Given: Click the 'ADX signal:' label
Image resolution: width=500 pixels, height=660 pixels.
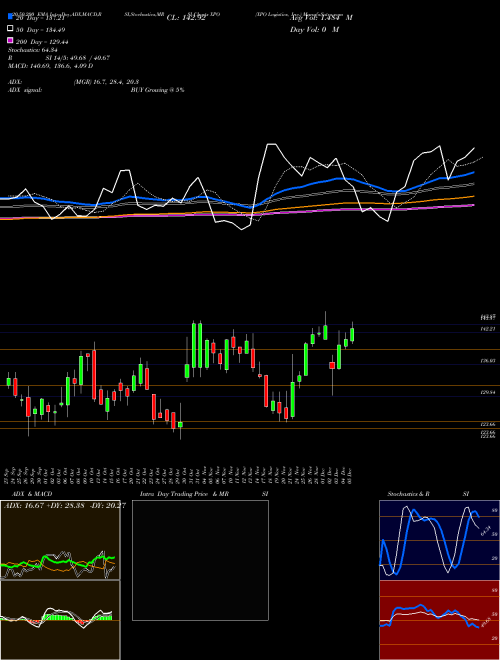Looking at the screenshot, I should pos(25,90).
